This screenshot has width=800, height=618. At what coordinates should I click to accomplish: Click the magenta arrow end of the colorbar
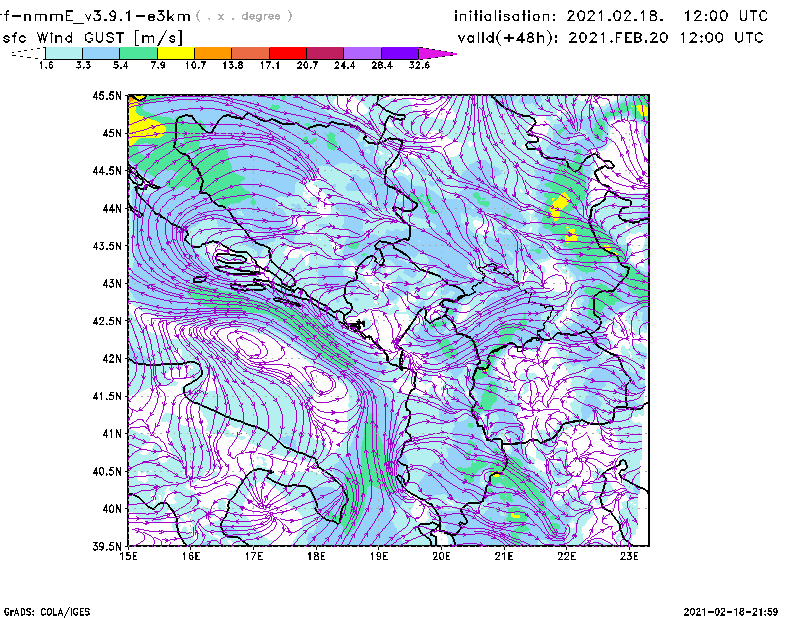pyautogui.click(x=437, y=53)
